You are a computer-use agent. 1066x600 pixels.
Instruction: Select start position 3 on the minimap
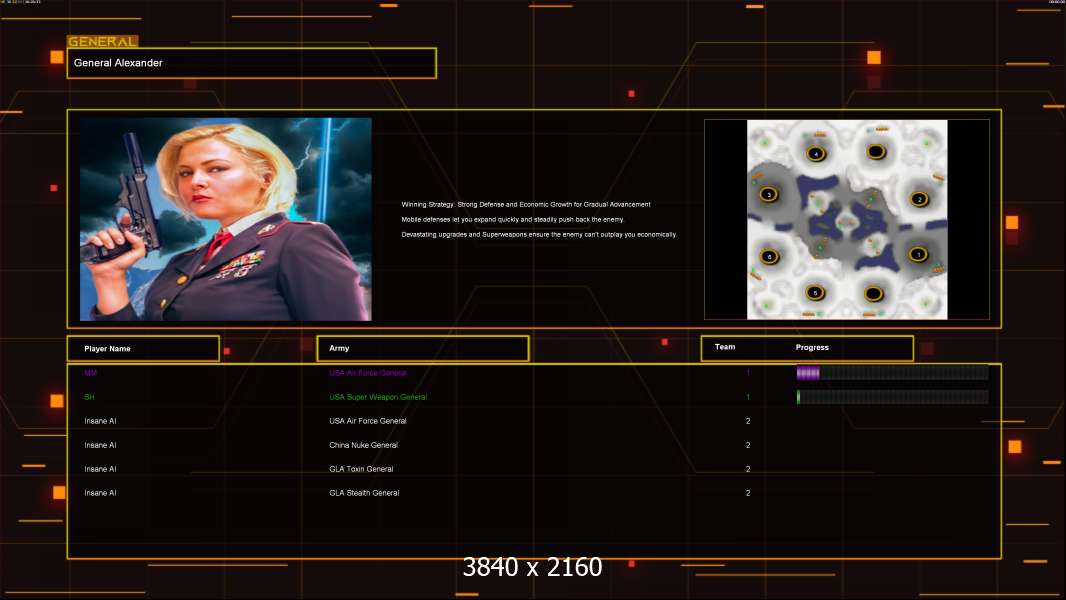769,195
